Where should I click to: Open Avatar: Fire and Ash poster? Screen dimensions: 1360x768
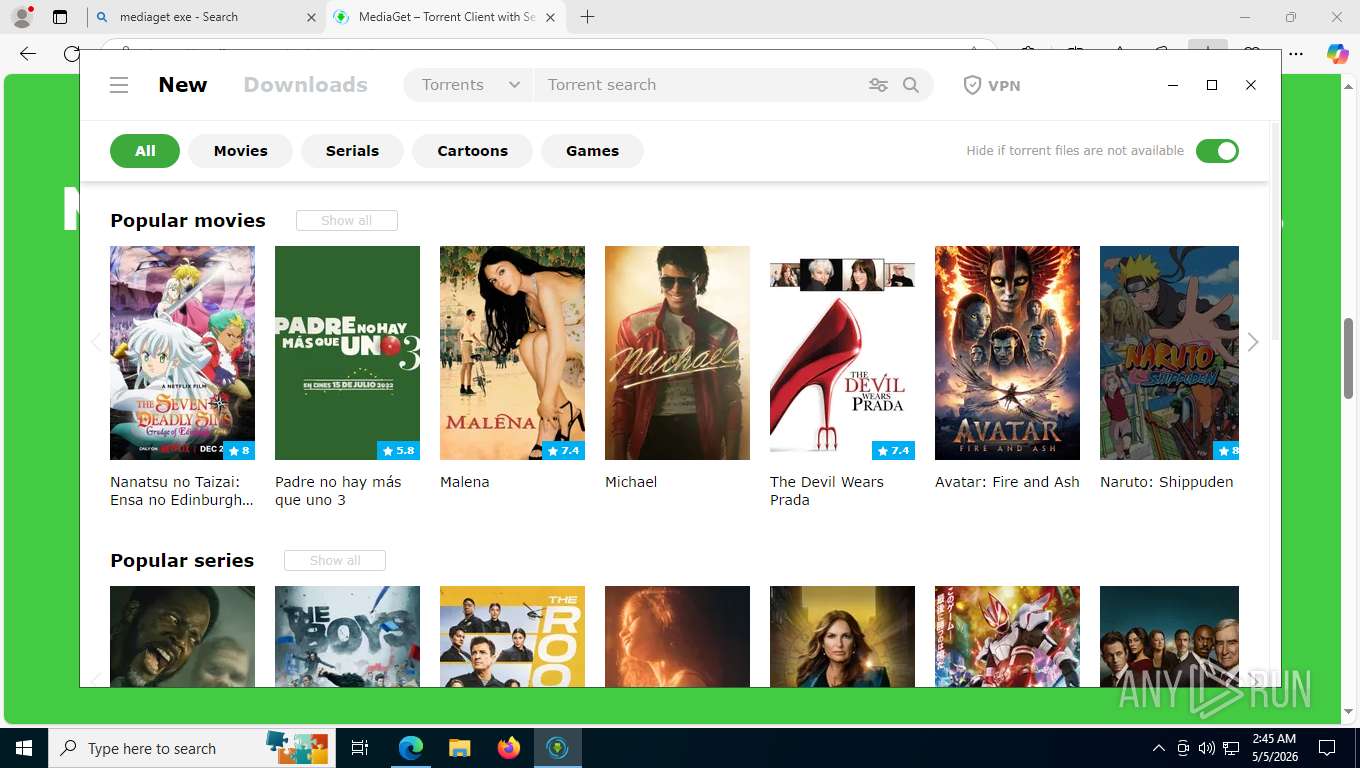point(1007,353)
